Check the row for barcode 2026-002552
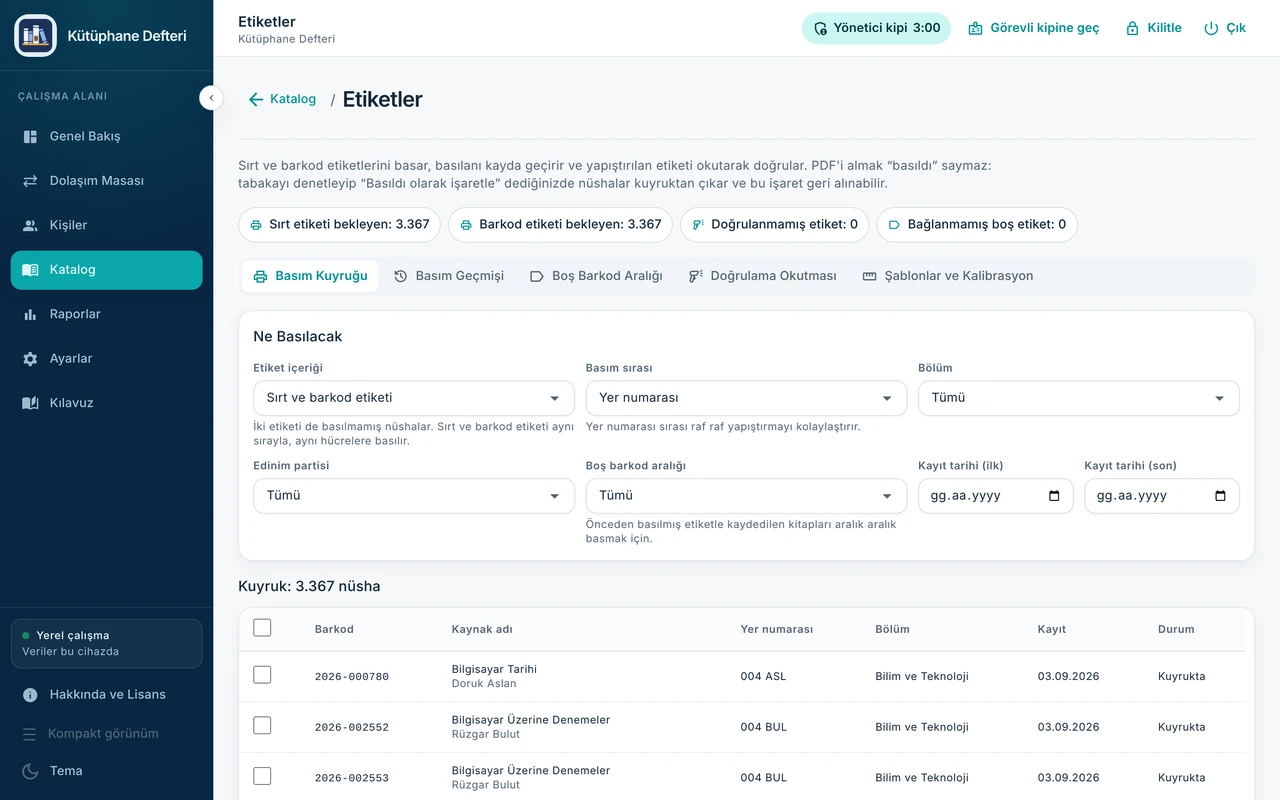The width and height of the screenshot is (1280, 800). click(x=262, y=725)
